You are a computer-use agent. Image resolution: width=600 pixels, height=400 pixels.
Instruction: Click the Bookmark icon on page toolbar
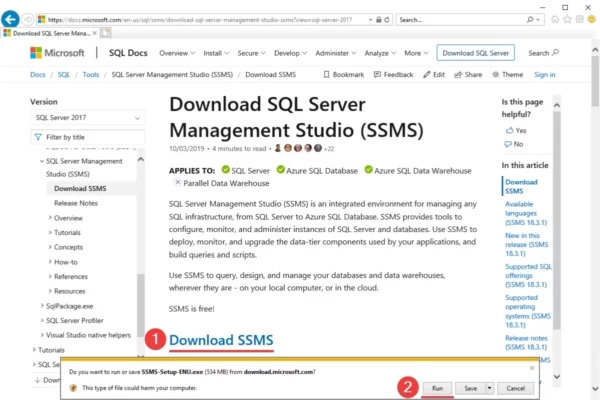click(326, 75)
